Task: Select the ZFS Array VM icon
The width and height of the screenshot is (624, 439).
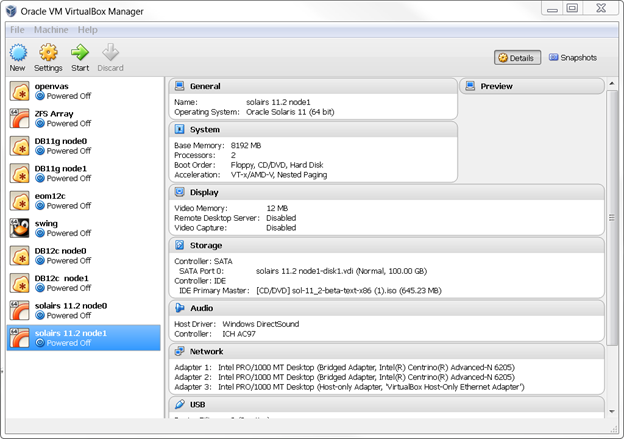Action: pos(20,119)
